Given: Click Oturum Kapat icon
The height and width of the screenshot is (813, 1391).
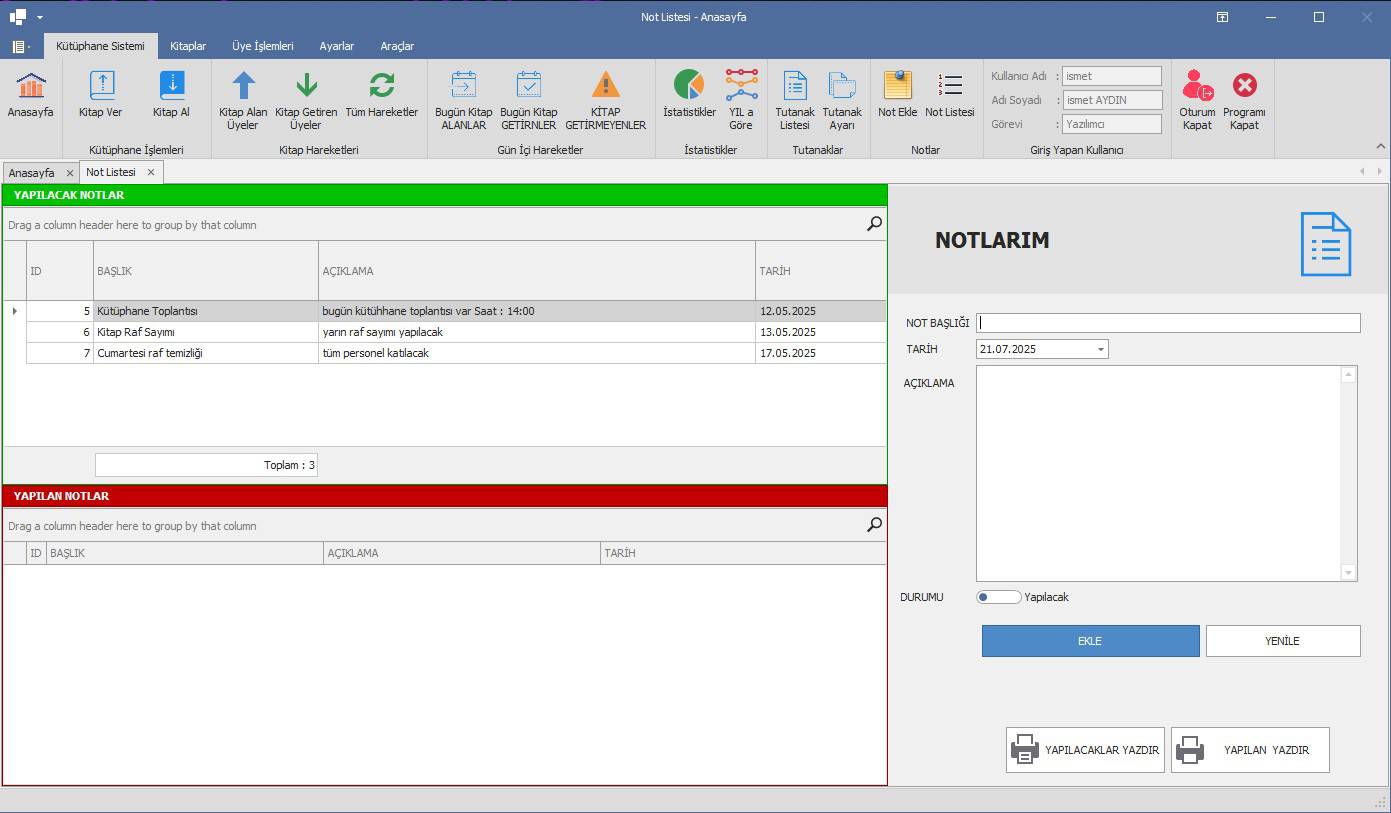Looking at the screenshot, I should (x=1197, y=87).
